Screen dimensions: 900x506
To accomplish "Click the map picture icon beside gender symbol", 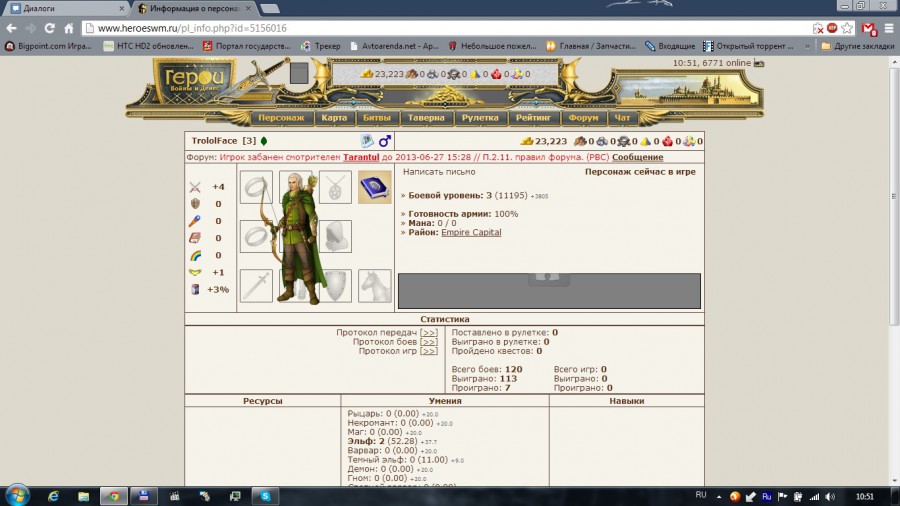I will [367, 141].
